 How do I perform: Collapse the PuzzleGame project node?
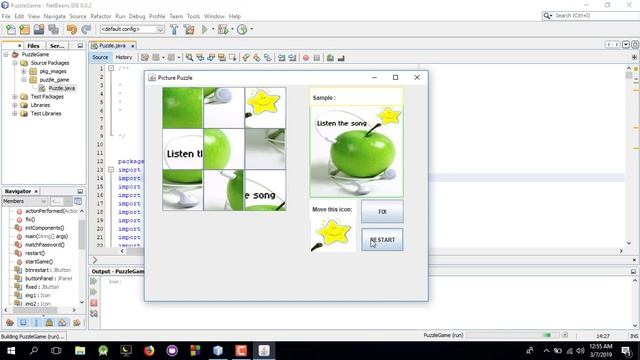[6, 54]
